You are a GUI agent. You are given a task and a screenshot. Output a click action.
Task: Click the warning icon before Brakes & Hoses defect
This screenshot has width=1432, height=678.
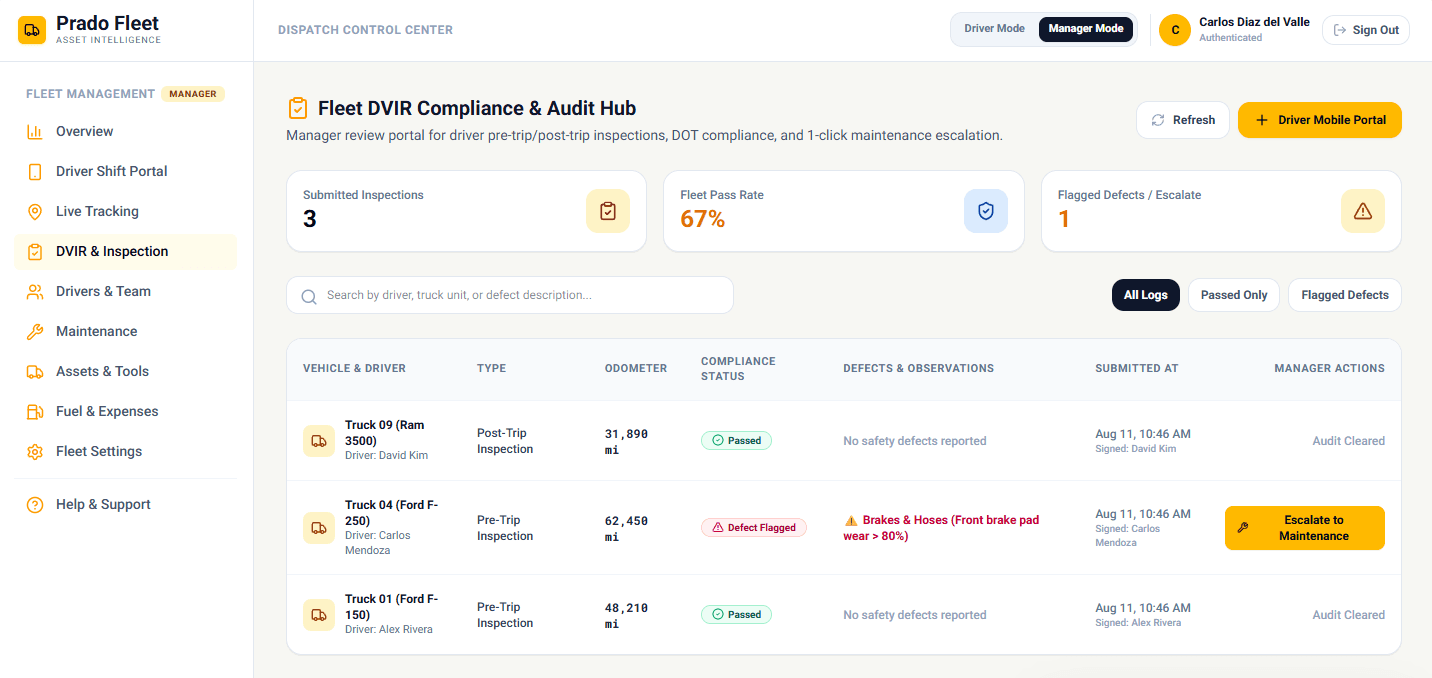(851, 521)
